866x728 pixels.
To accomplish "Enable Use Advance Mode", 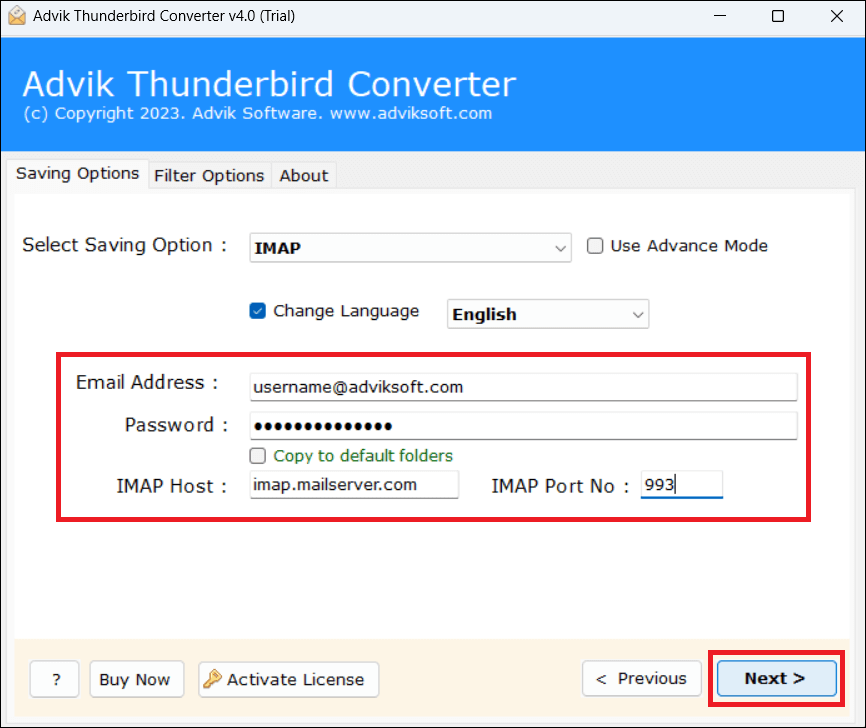I will [x=595, y=245].
